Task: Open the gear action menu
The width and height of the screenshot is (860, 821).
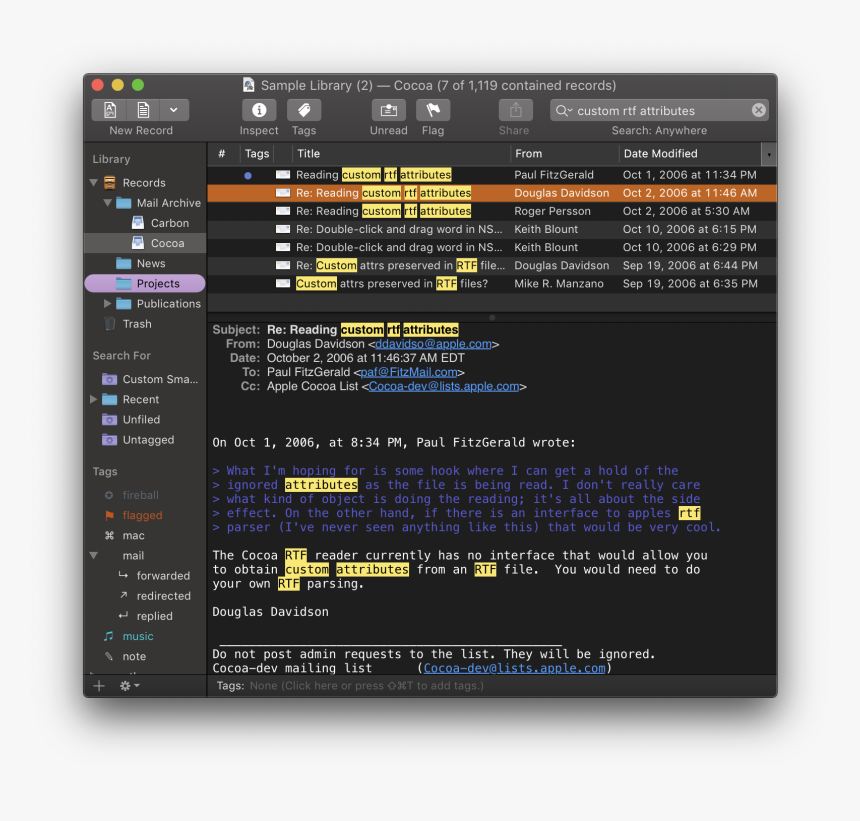Action: 129,686
